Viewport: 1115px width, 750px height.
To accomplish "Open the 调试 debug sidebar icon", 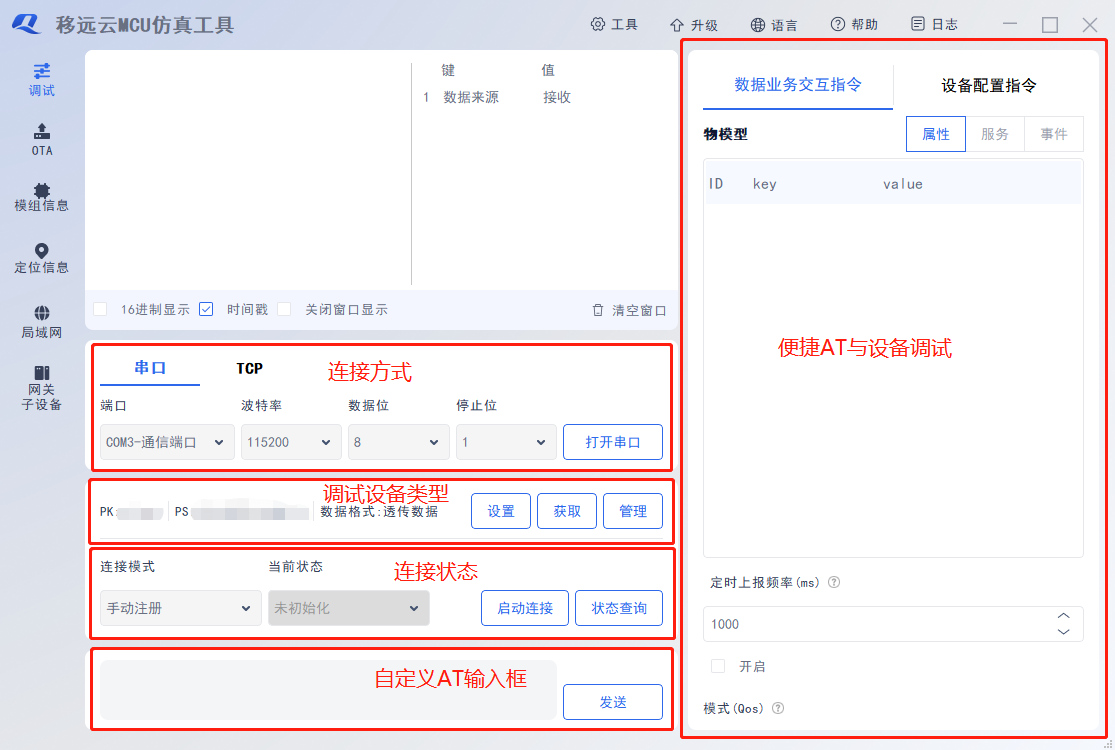I will (x=41, y=71).
